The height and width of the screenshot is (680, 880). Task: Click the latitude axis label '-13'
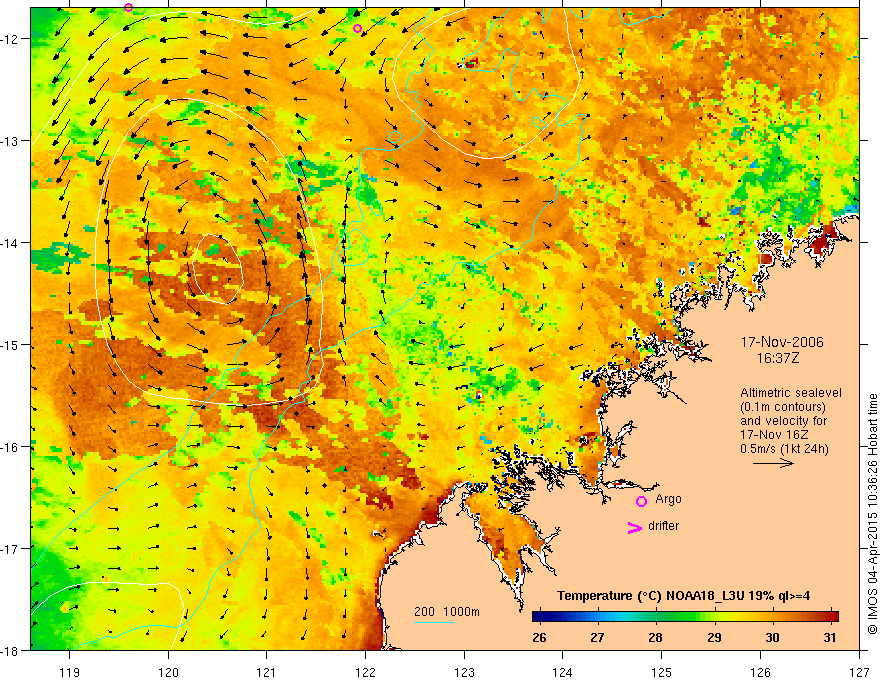point(11,141)
